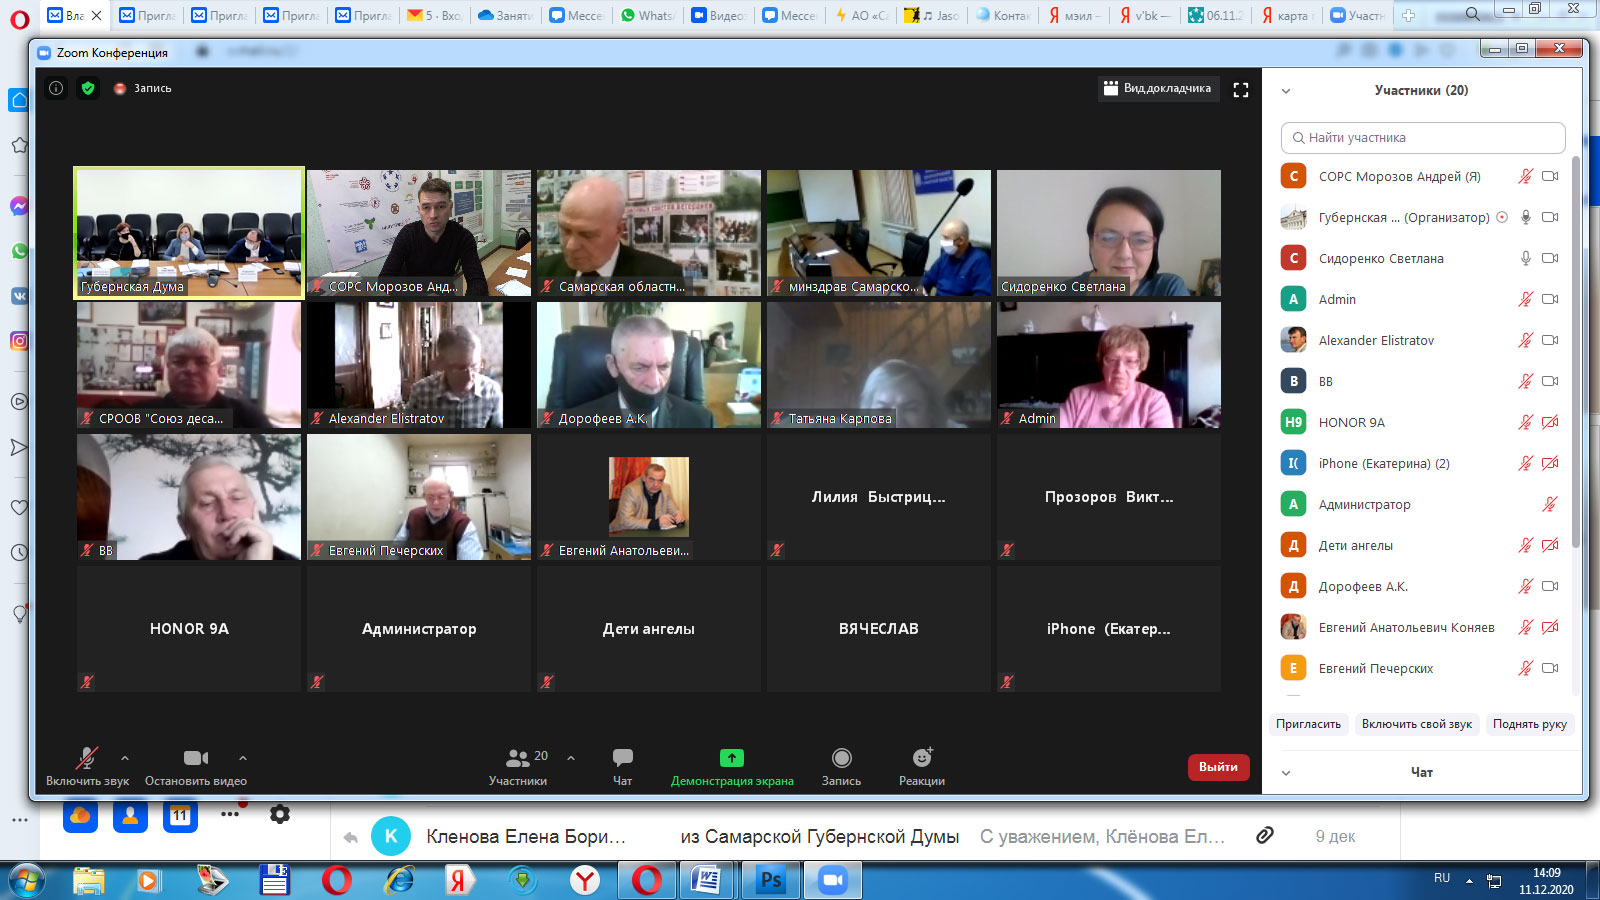Image resolution: width=1600 pixels, height=900 pixels.
Task: Click Invite (Пригласить) button
Action: click(x=1308, y=724)
